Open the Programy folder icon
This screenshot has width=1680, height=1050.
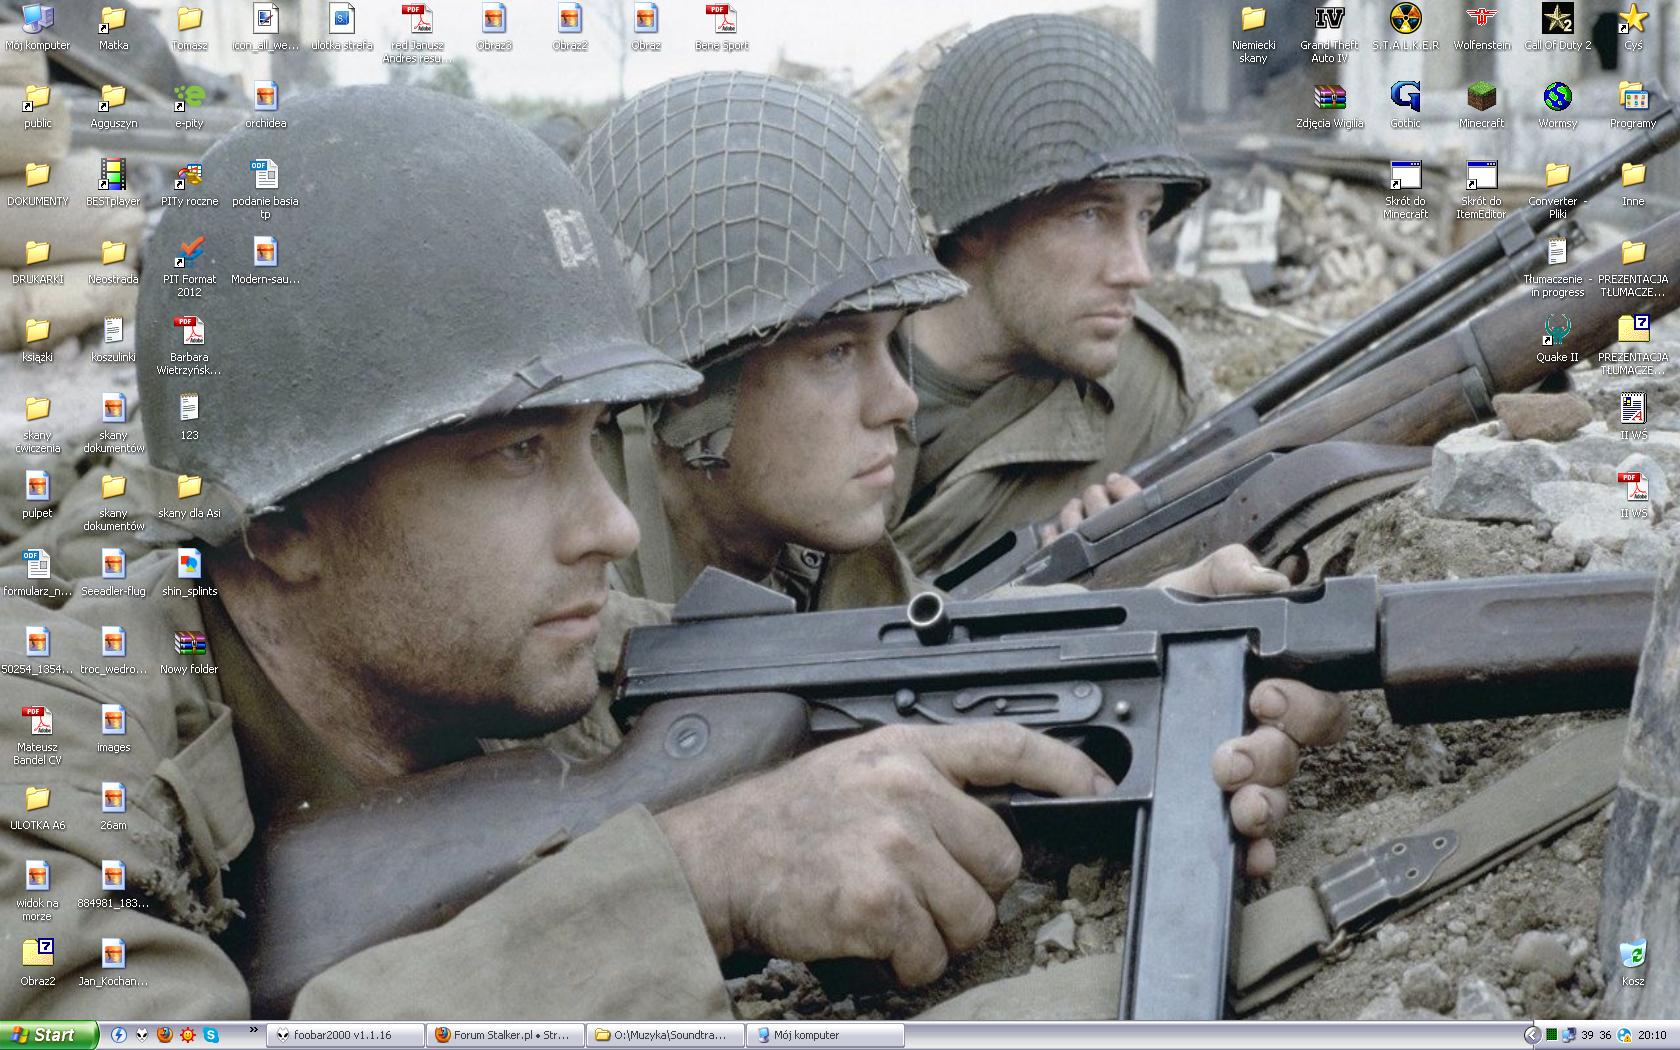coord(1633,105)
